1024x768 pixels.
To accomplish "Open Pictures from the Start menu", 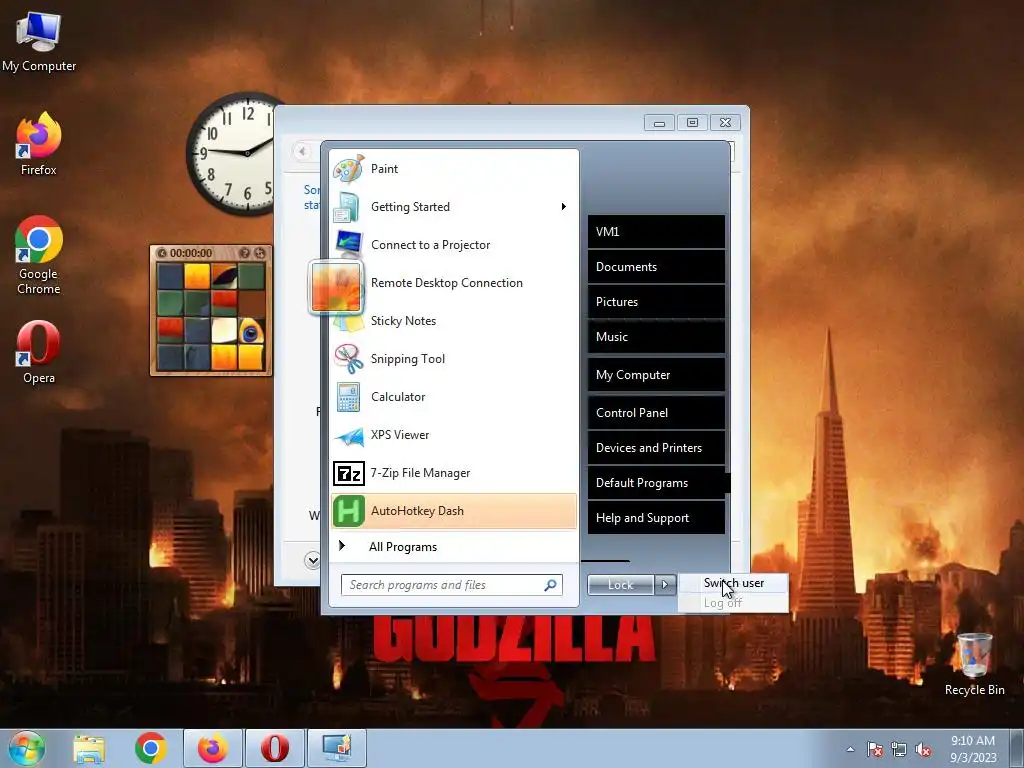I will coord(656,302).
